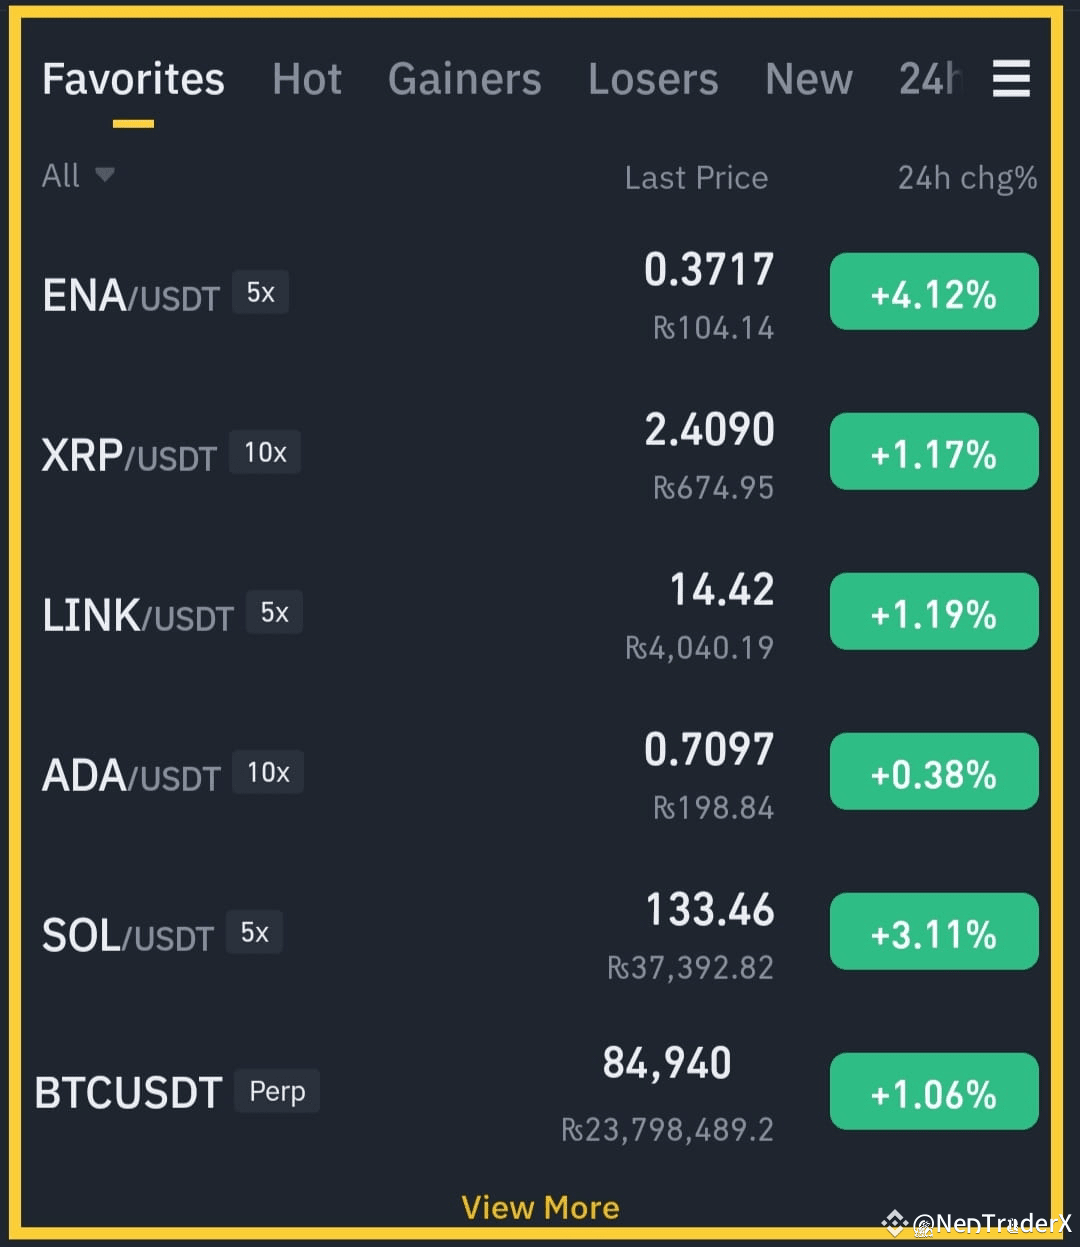Click the 5x tag beside LINK/USDT
Image resolution: width=1080 pixels, height=1247 pixels.
tap(274, 612)
